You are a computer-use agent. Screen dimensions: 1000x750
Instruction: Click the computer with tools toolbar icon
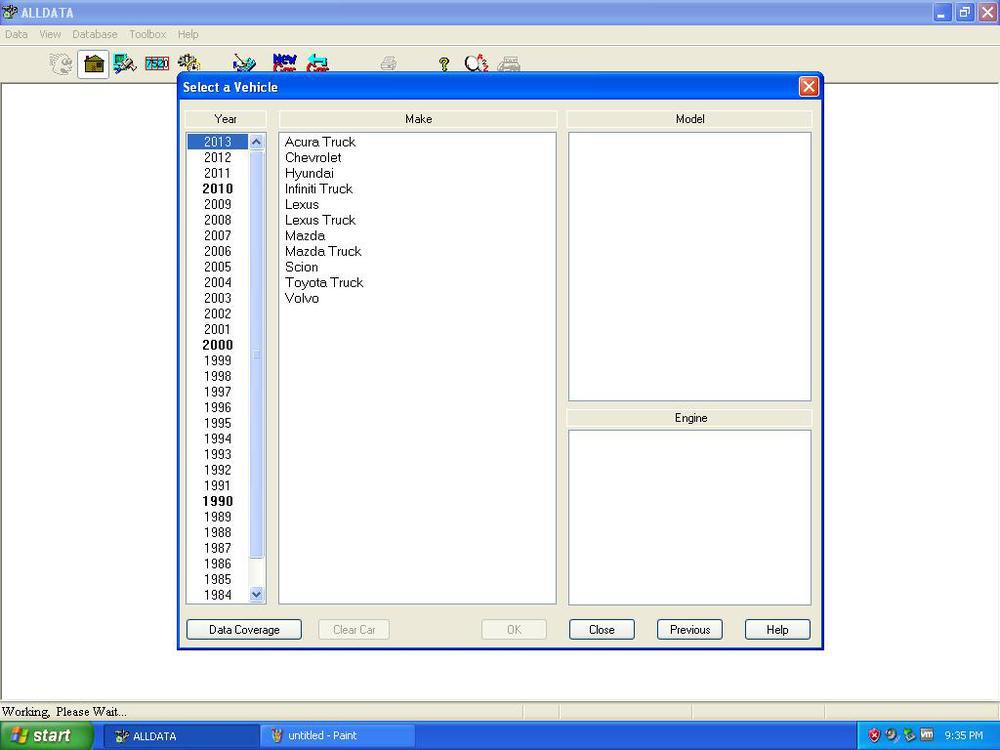(x=125, y=64)
